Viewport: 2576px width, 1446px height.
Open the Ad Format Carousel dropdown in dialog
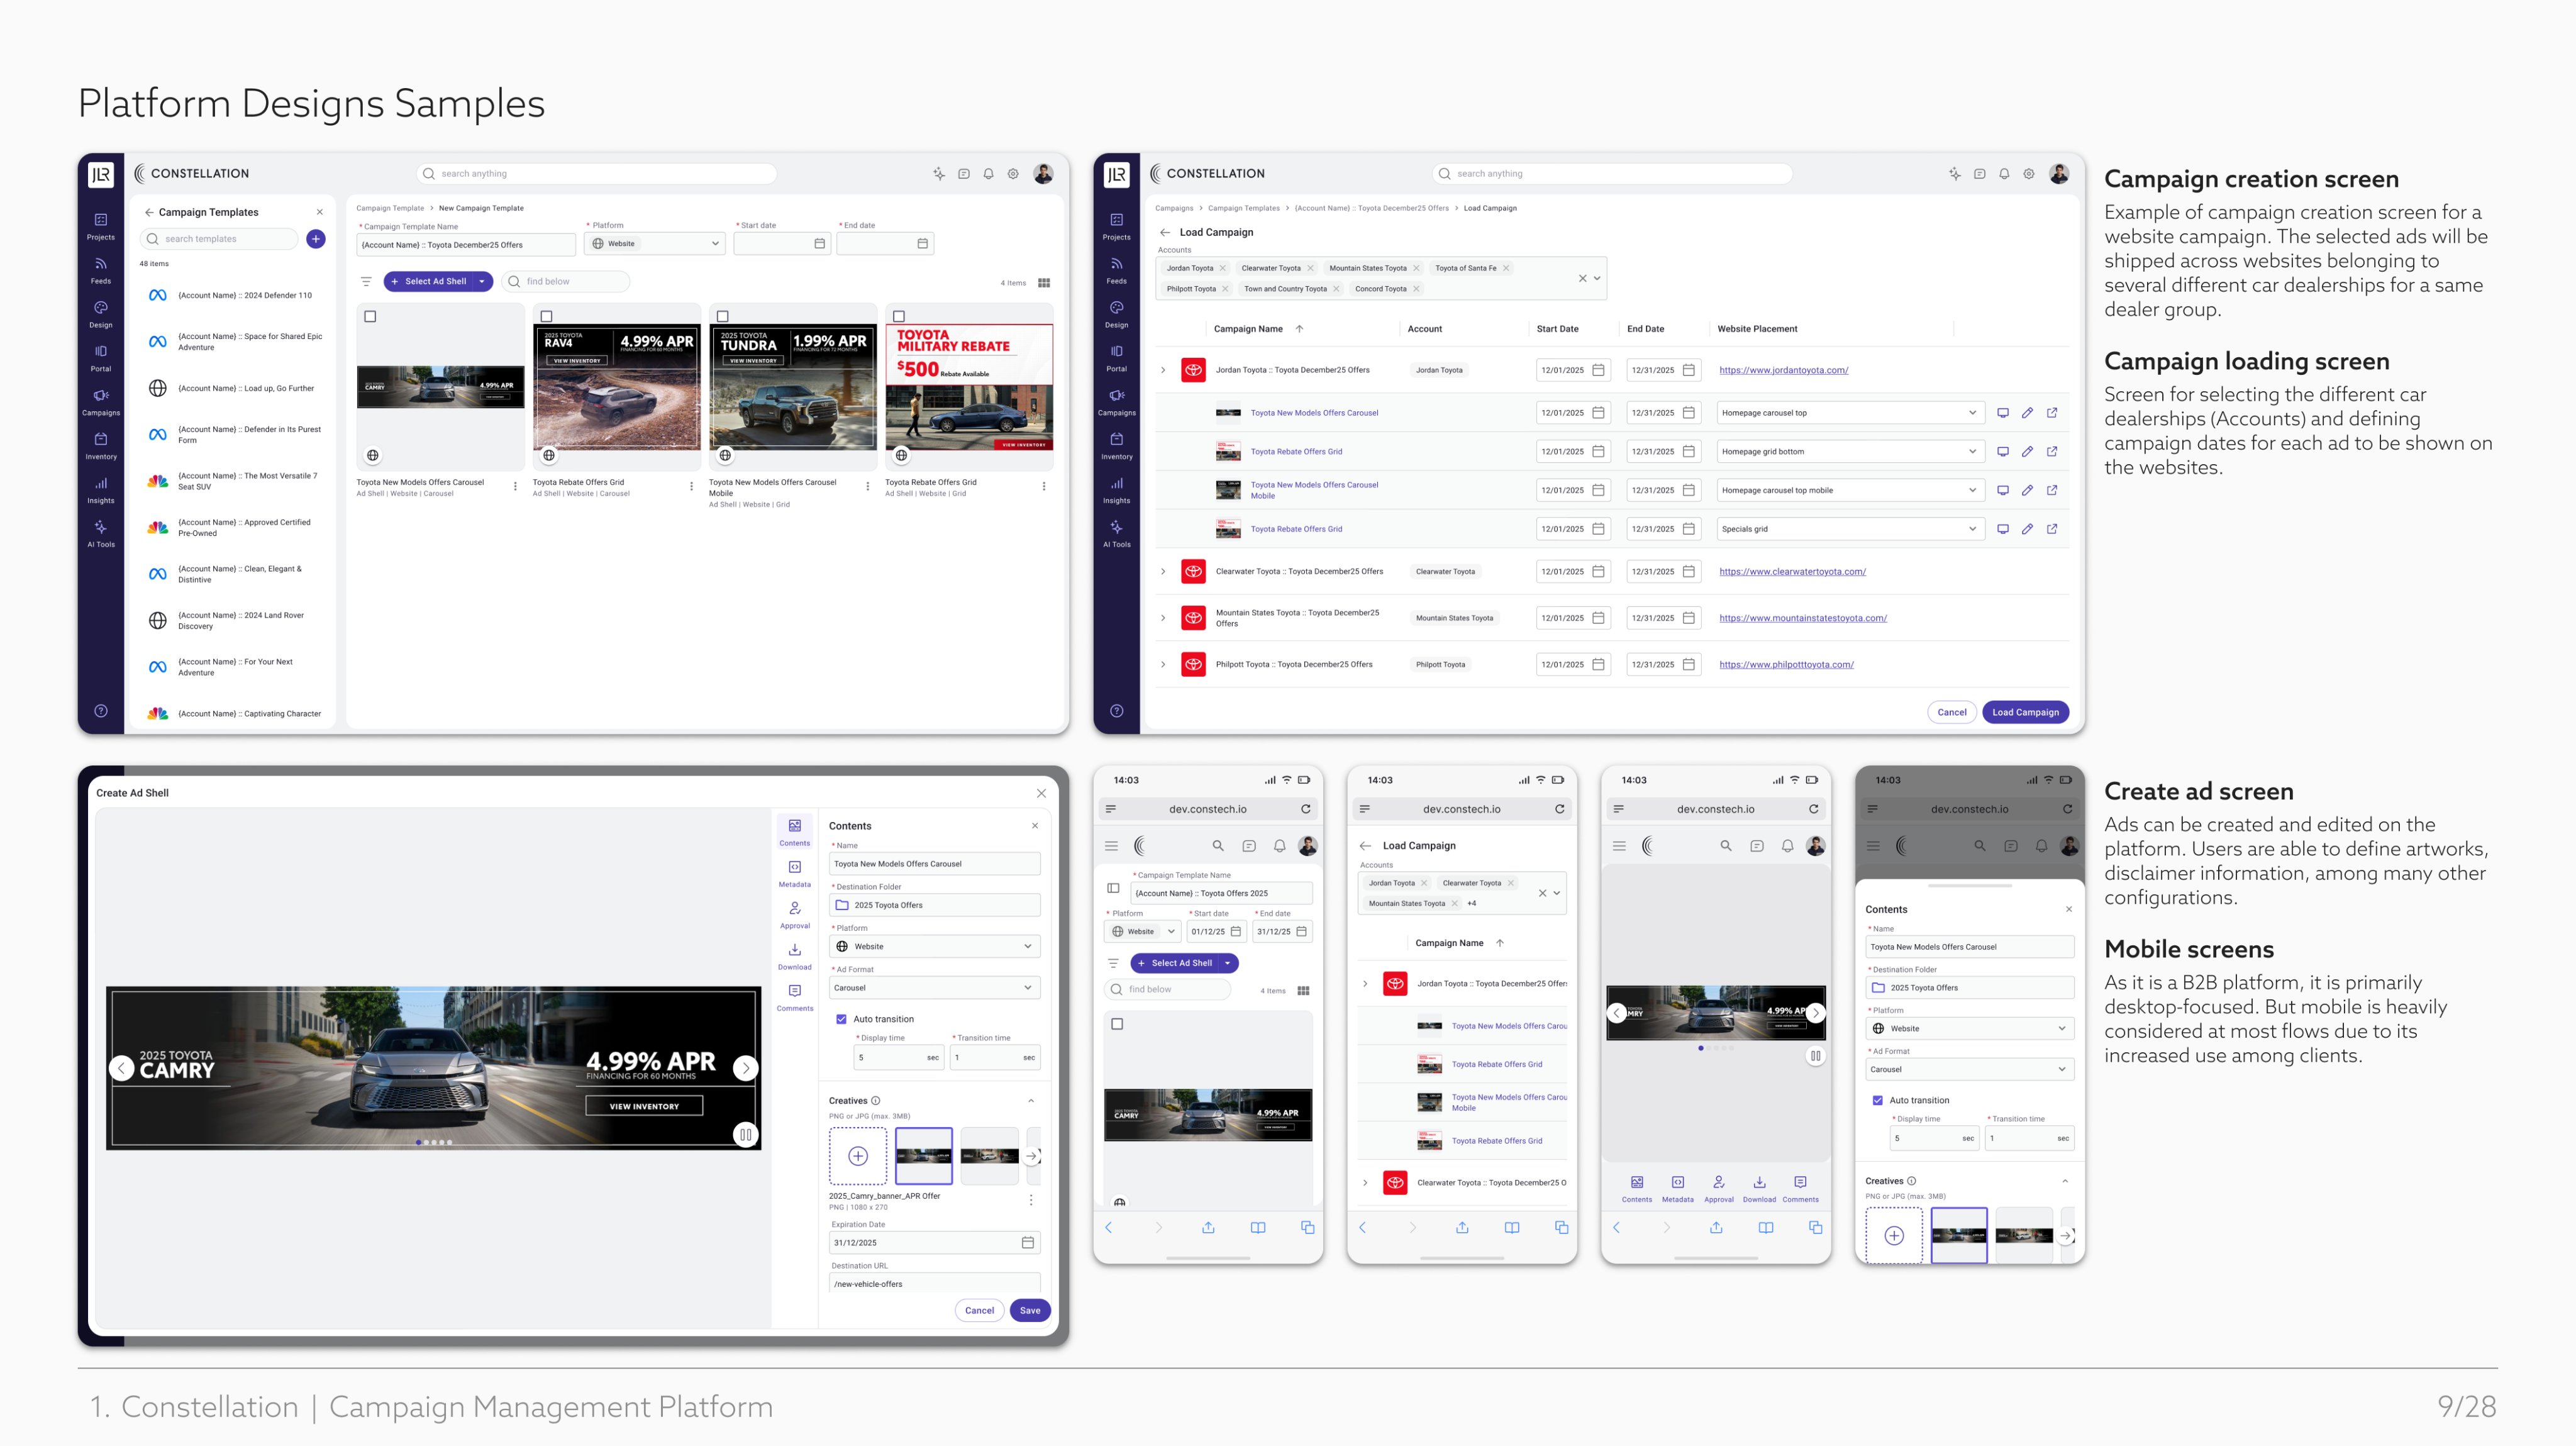coord(933,987)
